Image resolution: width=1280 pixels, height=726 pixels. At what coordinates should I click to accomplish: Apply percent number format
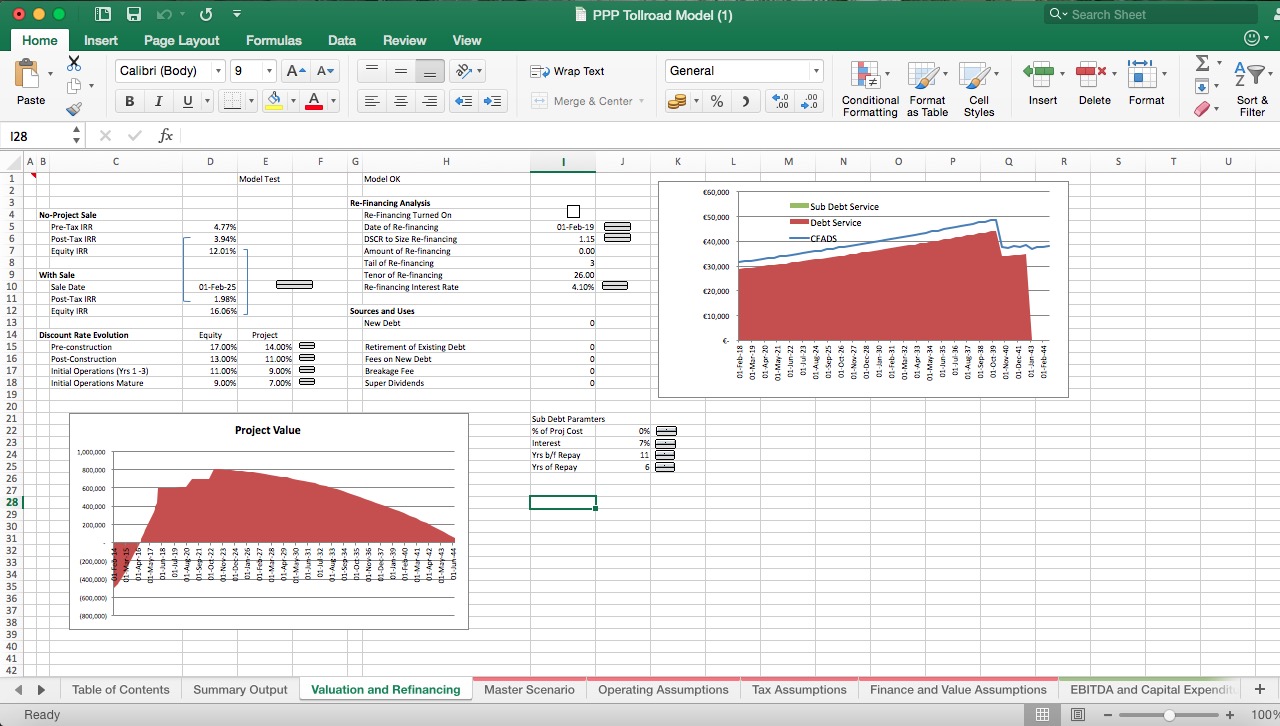pos(716,100)
